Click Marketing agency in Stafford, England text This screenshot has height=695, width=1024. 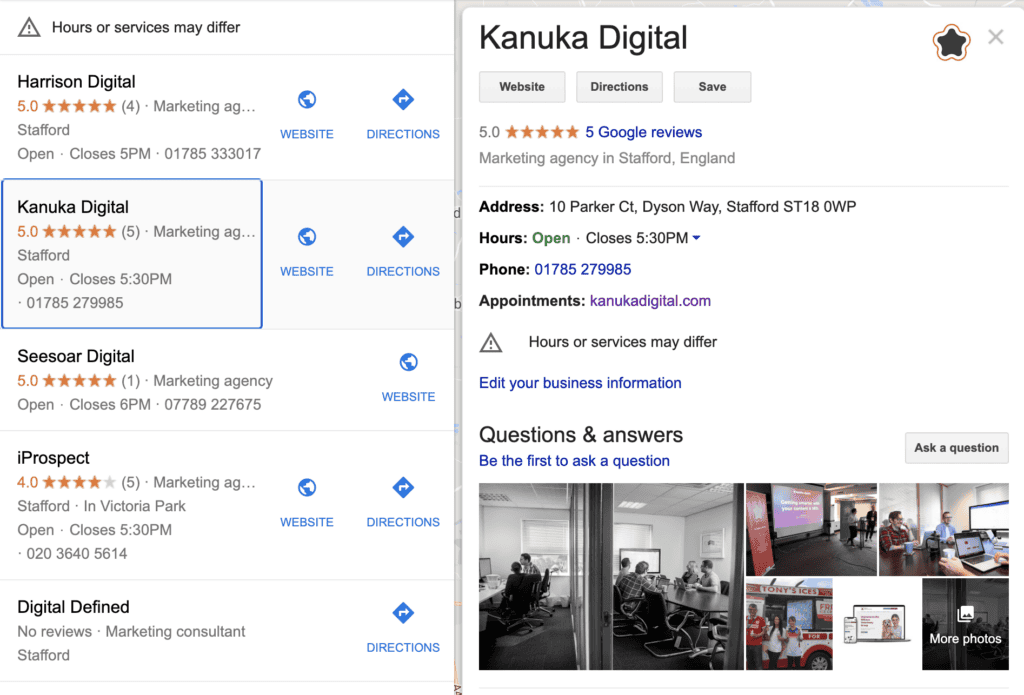(x=607, y=158)
